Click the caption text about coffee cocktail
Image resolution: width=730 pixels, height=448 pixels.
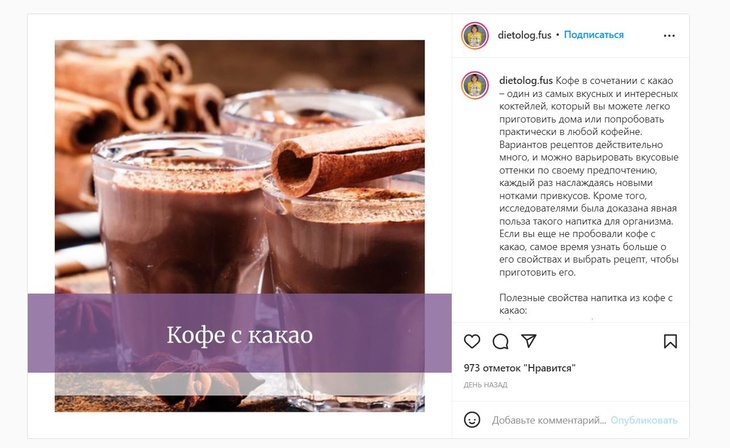[588, 176]
